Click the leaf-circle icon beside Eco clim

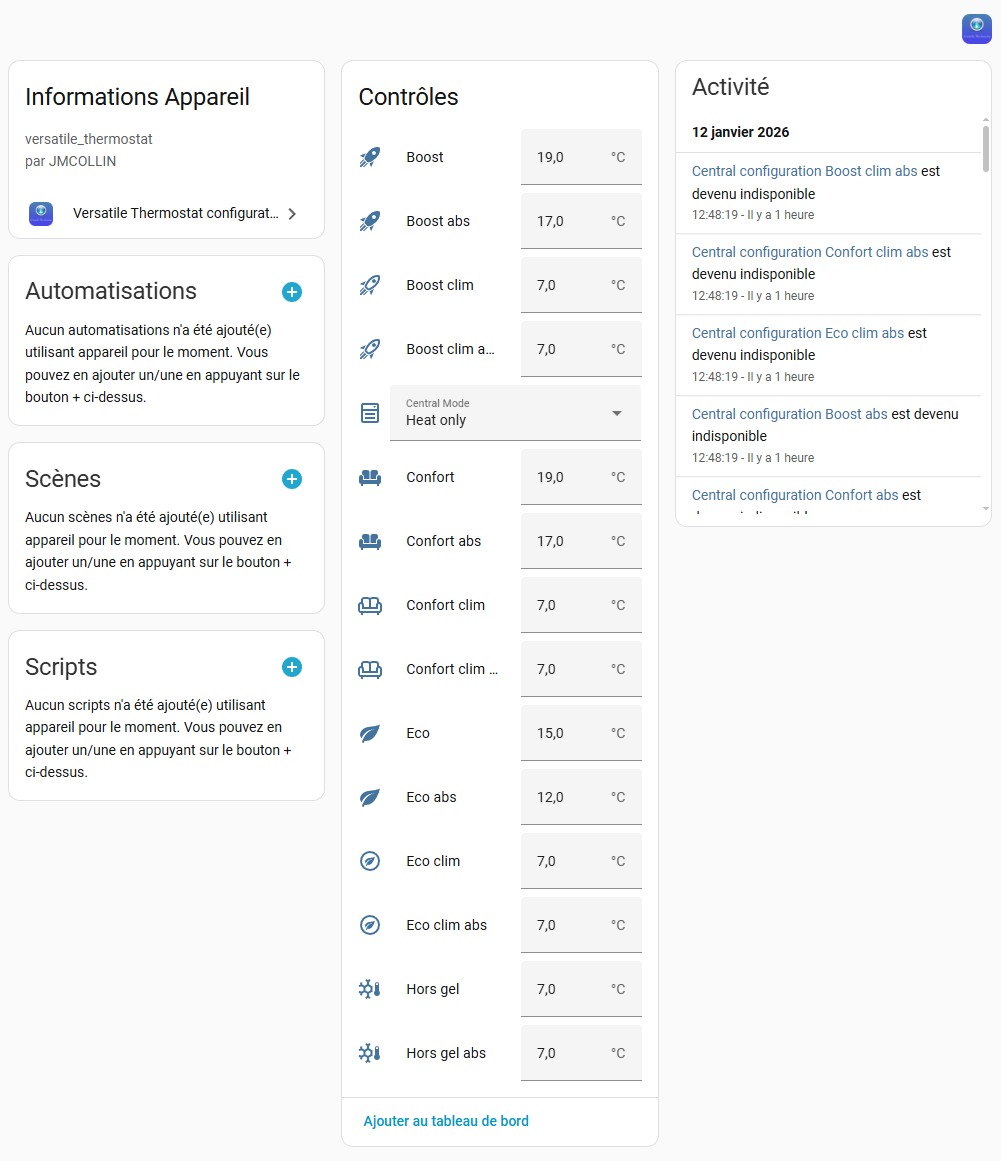[369, 861]
